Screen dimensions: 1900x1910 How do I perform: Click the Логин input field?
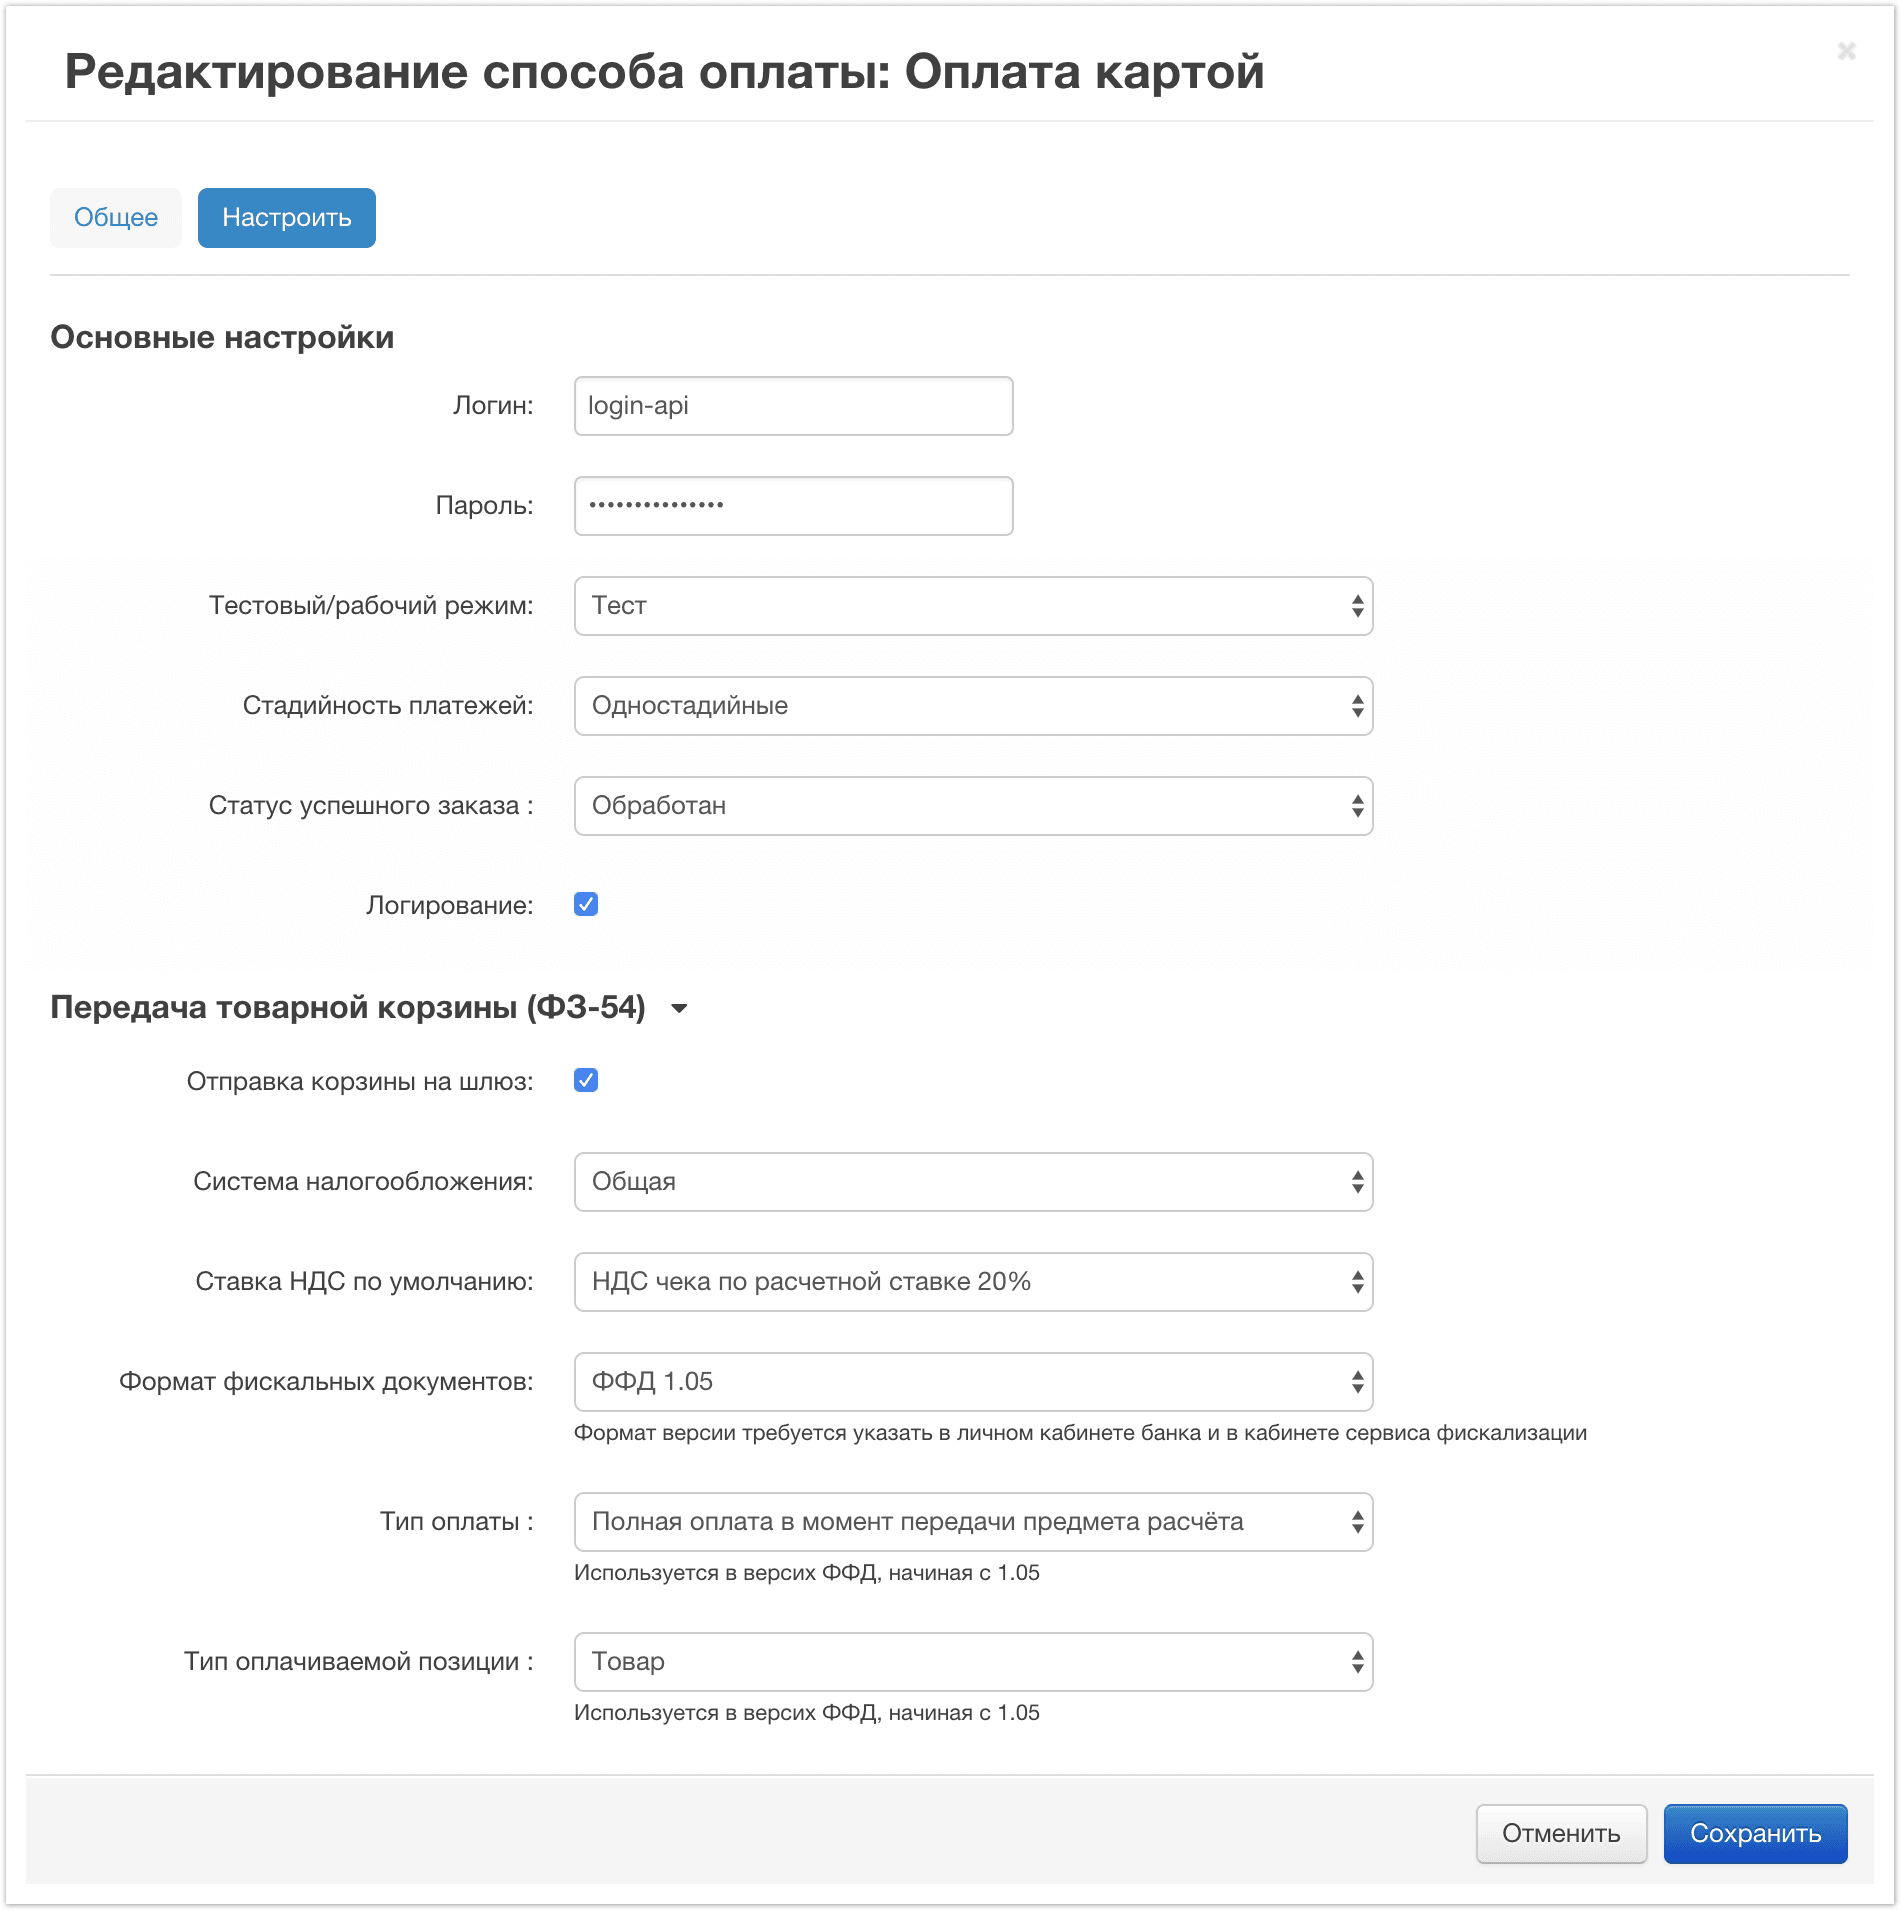tap(793, 406)
